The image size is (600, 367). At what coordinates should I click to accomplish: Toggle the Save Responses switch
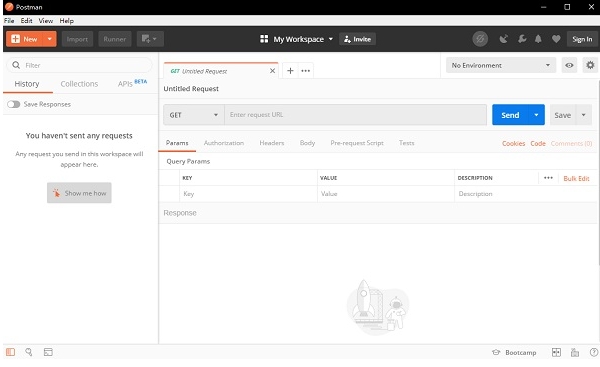14,104
